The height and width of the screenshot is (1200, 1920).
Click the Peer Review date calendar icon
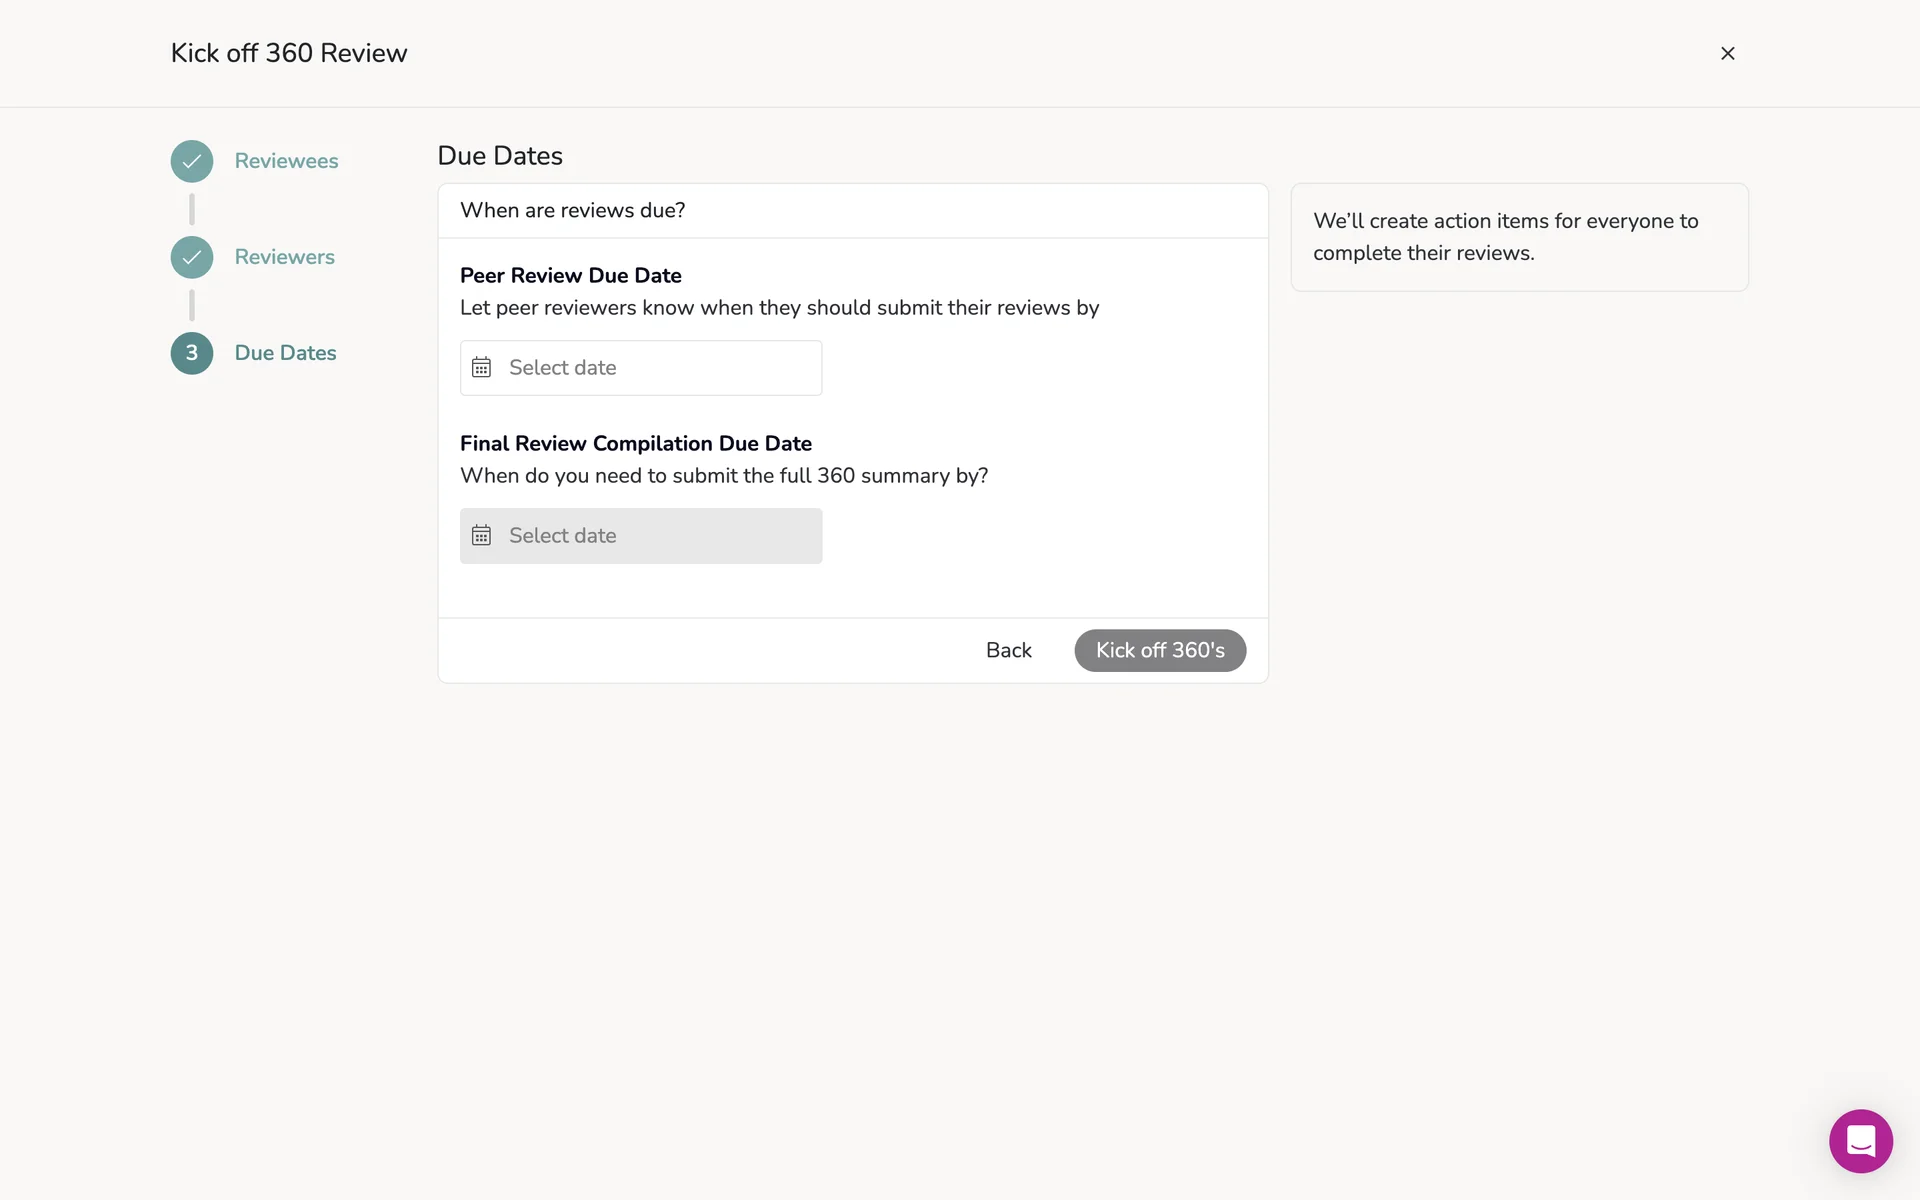[x=482, y=368]
